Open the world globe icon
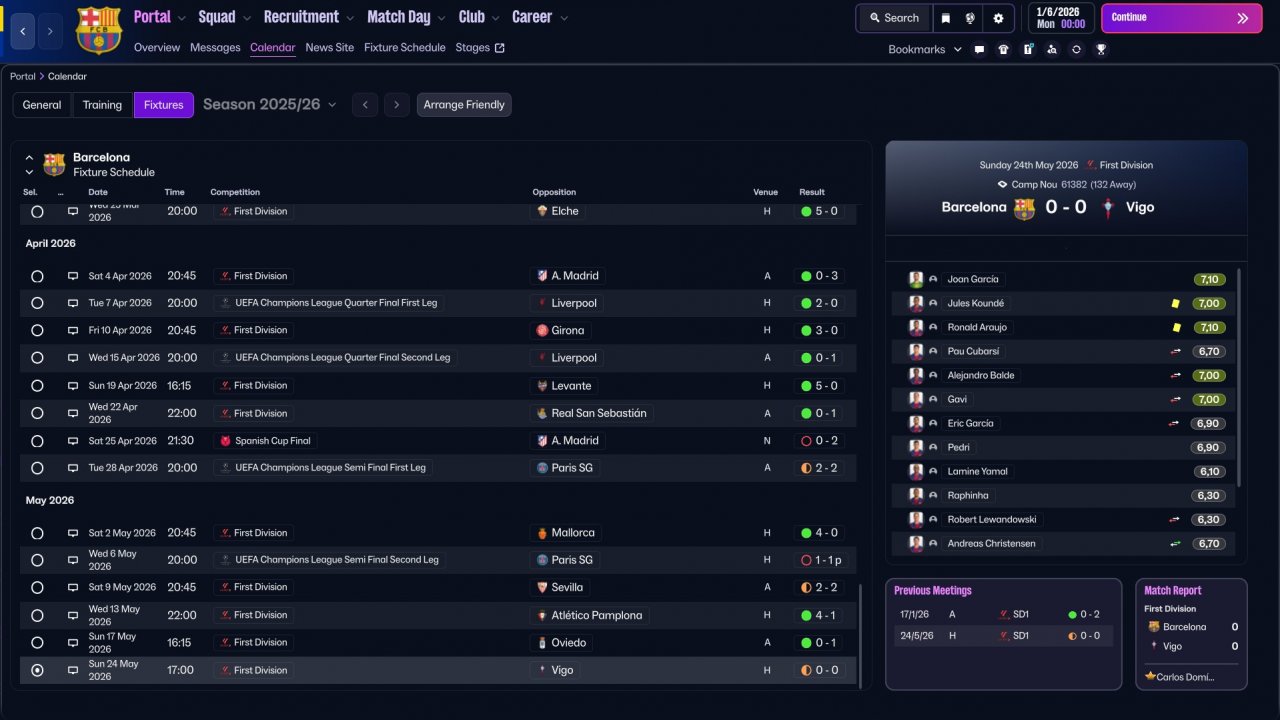 click(970, 18)
